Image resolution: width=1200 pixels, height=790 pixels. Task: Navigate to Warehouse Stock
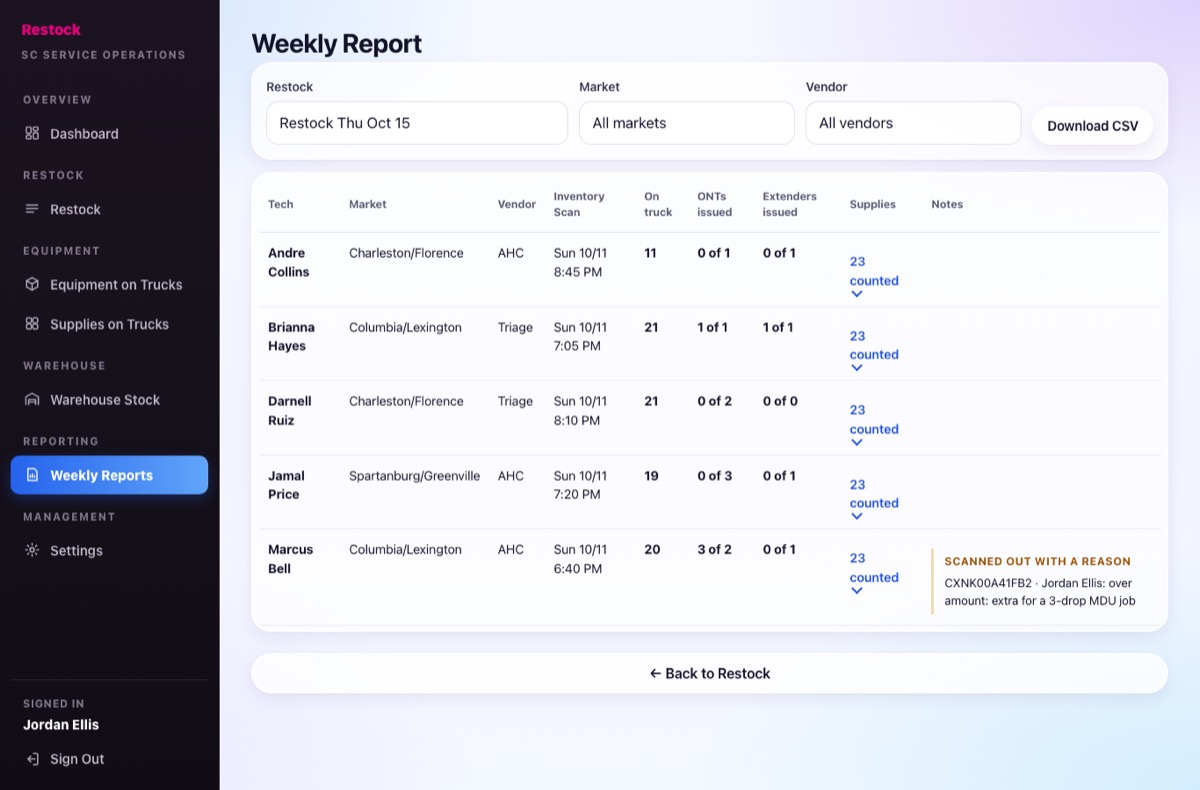click(109, 400)
